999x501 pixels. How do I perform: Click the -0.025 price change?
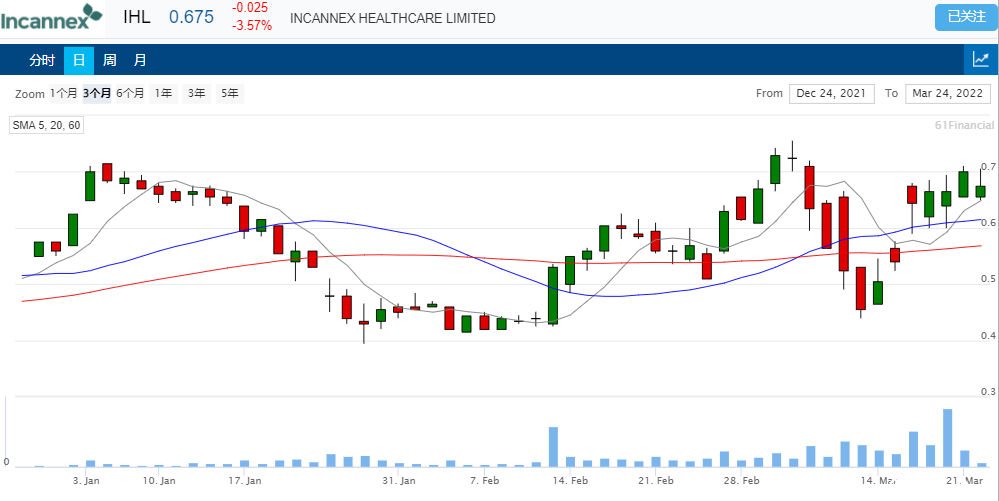[x=250, y=8]
